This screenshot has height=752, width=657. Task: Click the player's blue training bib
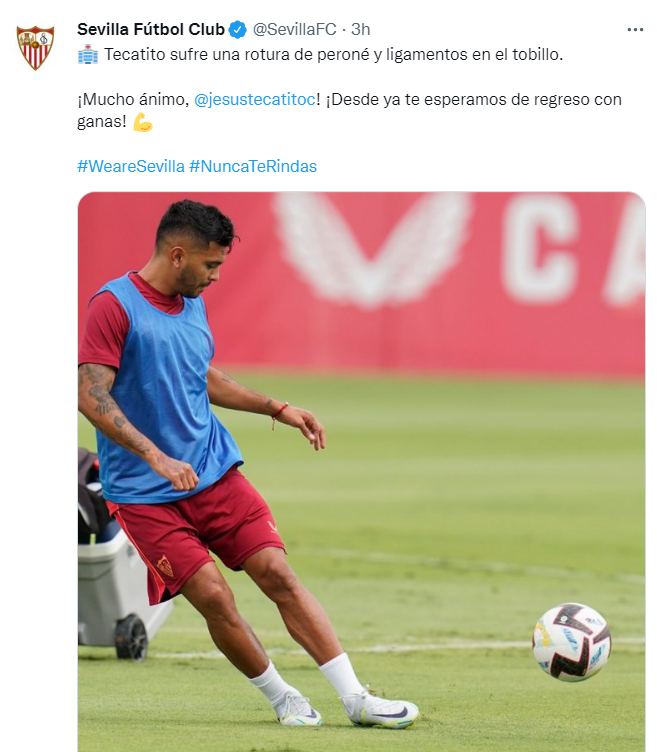coord(163,388)
